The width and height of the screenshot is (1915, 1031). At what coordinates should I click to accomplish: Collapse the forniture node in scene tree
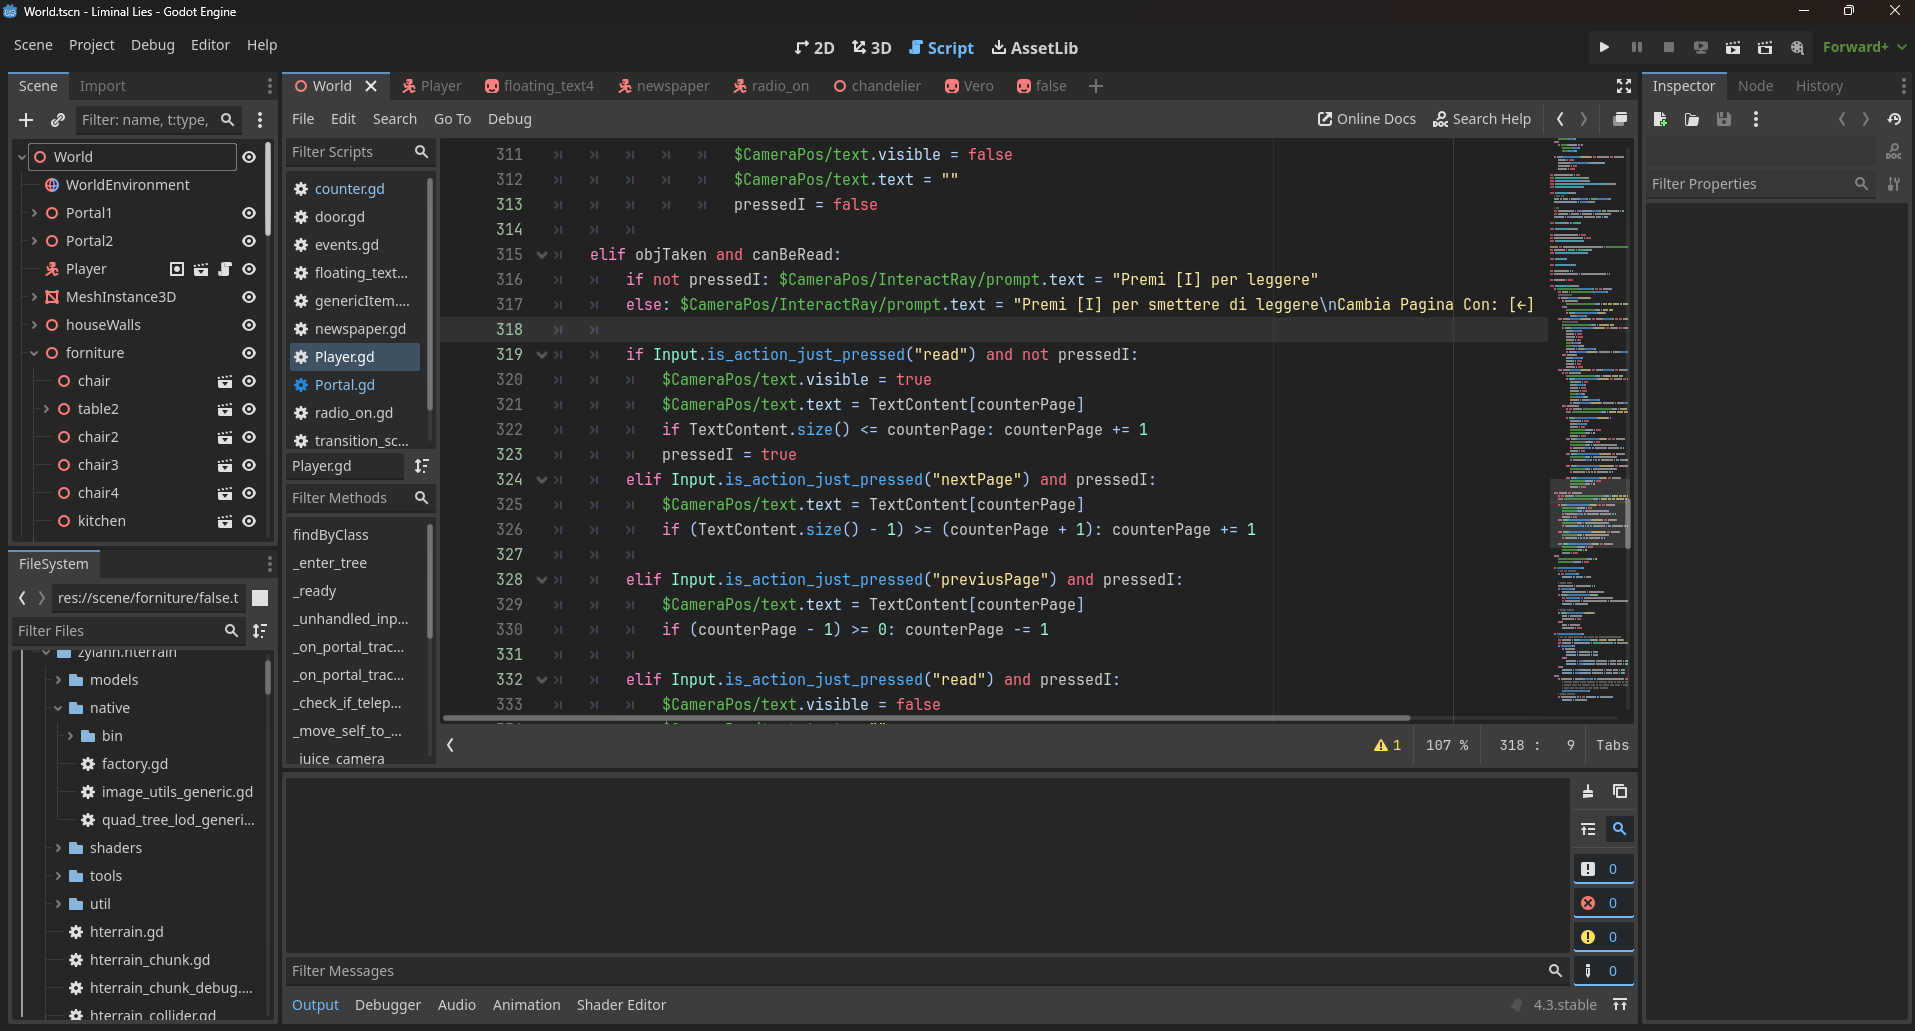[34, 353]
